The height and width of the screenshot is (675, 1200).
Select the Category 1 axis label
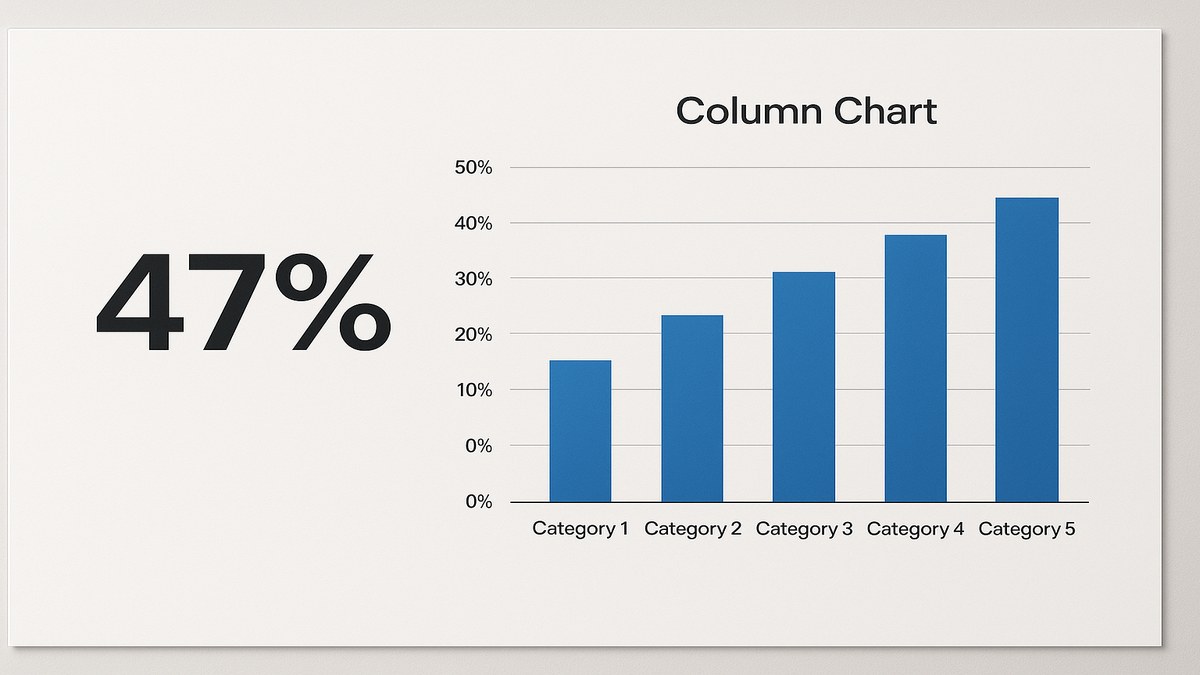pos(580,529)
